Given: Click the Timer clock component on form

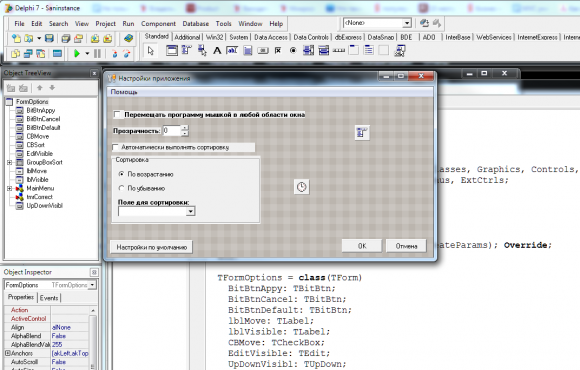Looking at the screenshot, I should click(301, 187).
